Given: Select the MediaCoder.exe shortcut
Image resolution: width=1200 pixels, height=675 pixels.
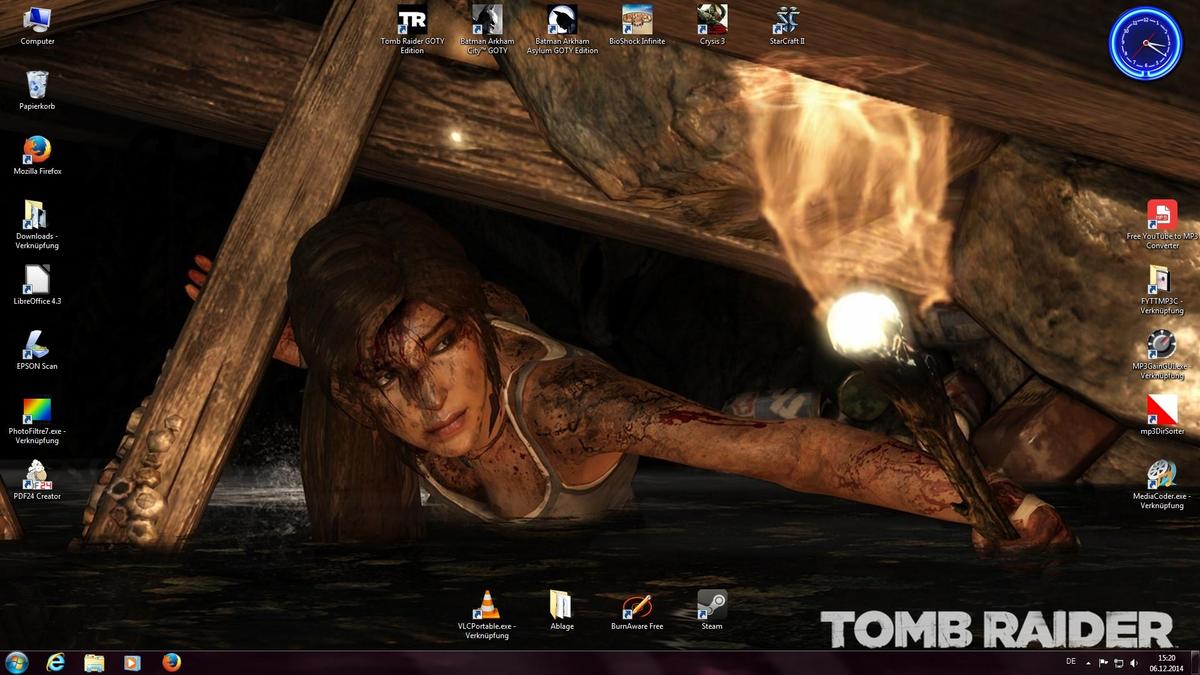Looking at the screenshot, I should click(x=1161, y=476).
